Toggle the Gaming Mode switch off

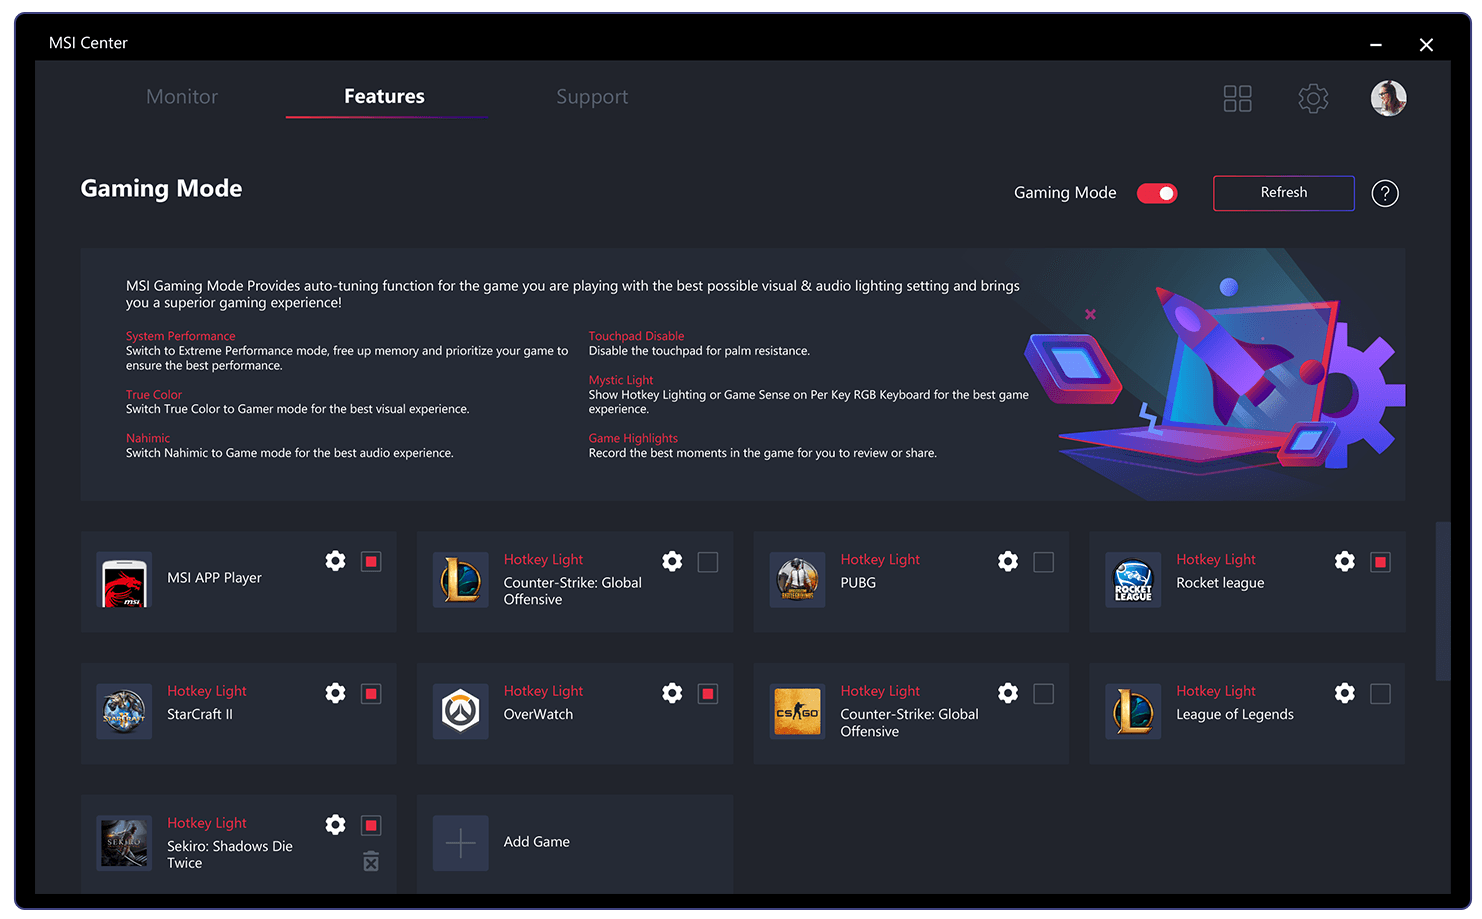1157,193
